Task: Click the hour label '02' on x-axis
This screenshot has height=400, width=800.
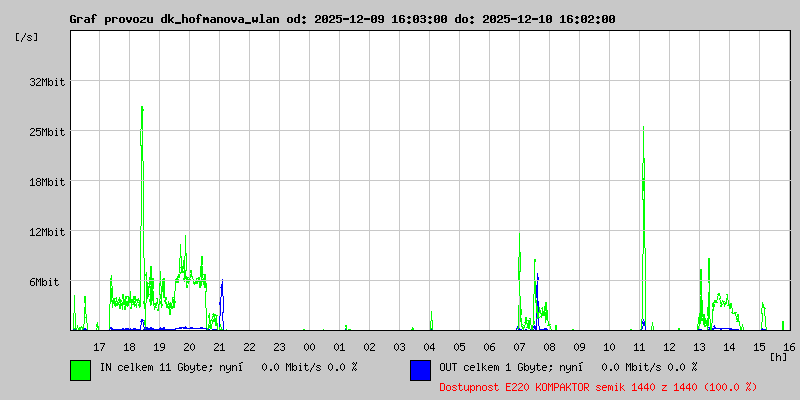Action: [x=369, y=347]
